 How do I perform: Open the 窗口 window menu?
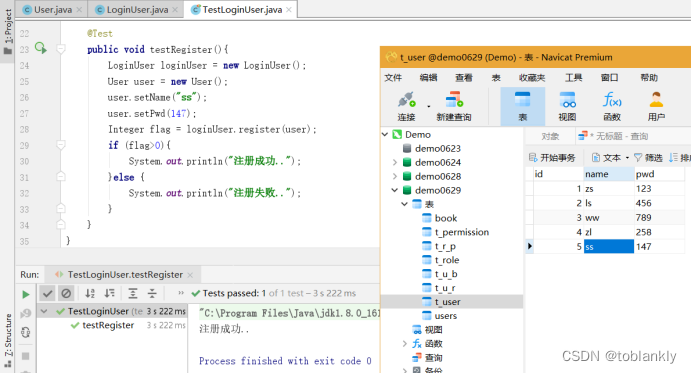(609, 78)
